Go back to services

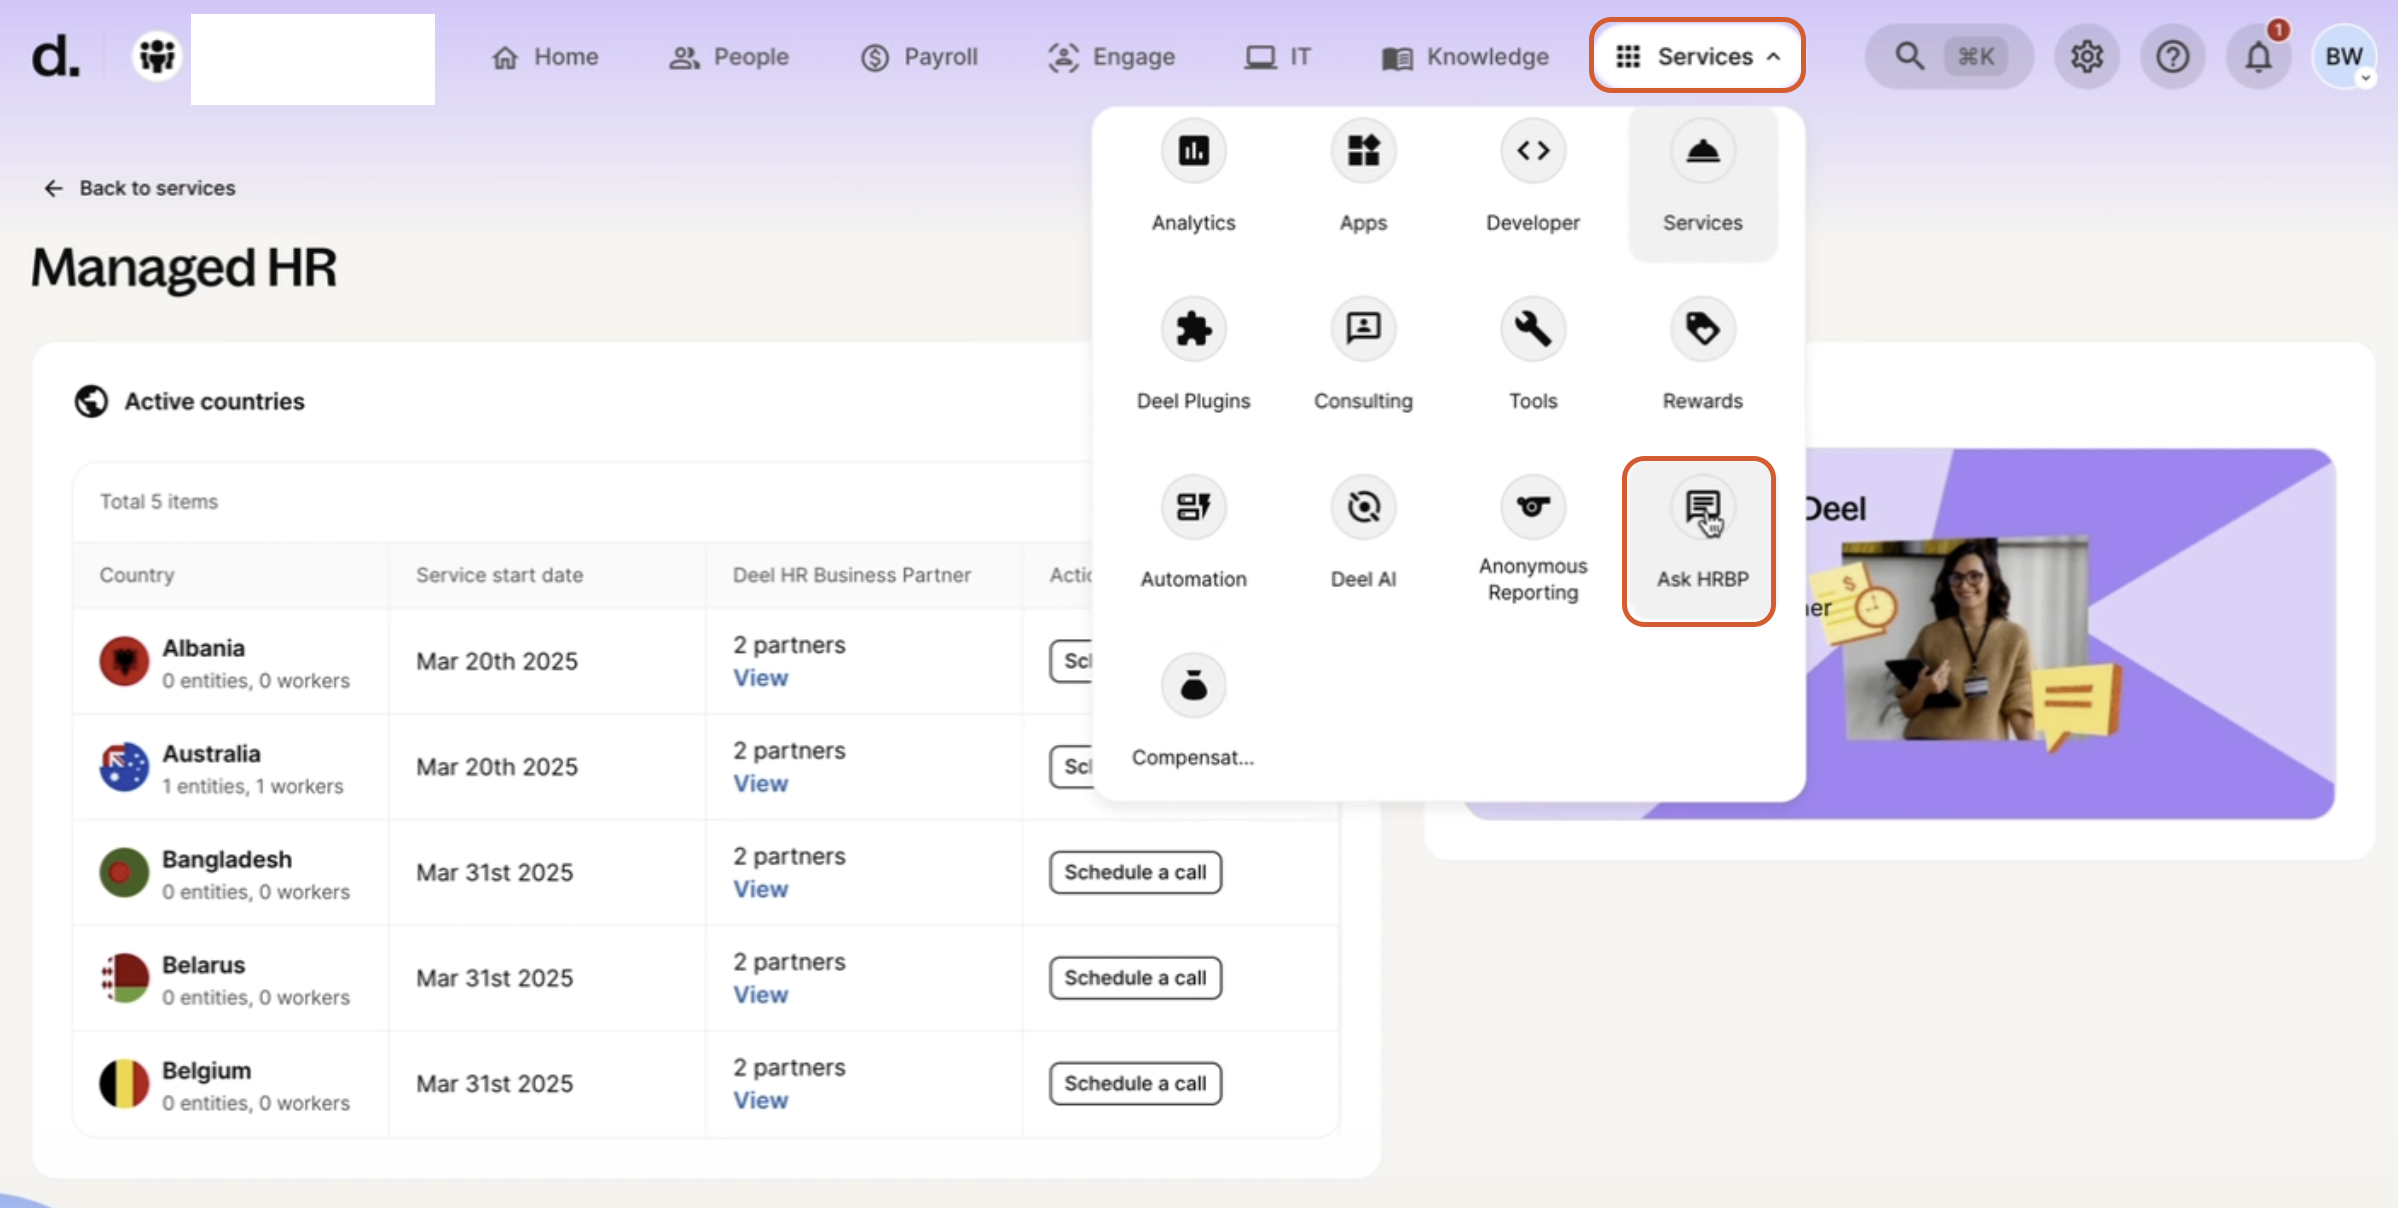pyautogui.click(x=139, y=188)
